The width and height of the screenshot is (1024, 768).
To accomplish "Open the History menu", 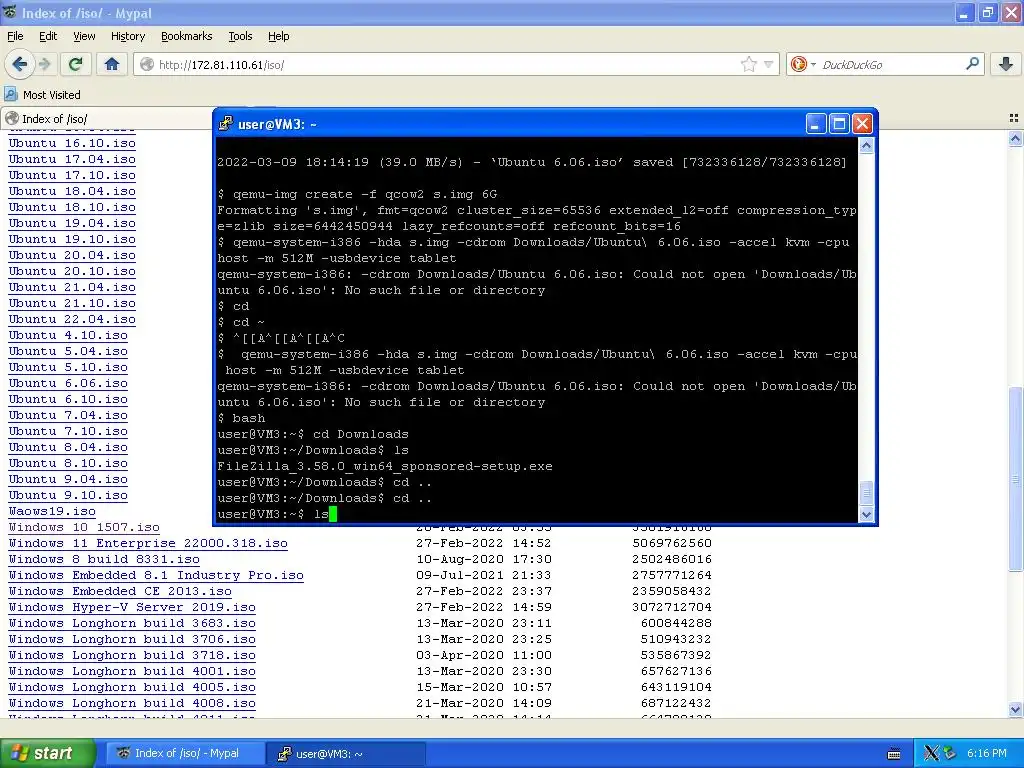I will pyautogui.click(x=127, y=36).
